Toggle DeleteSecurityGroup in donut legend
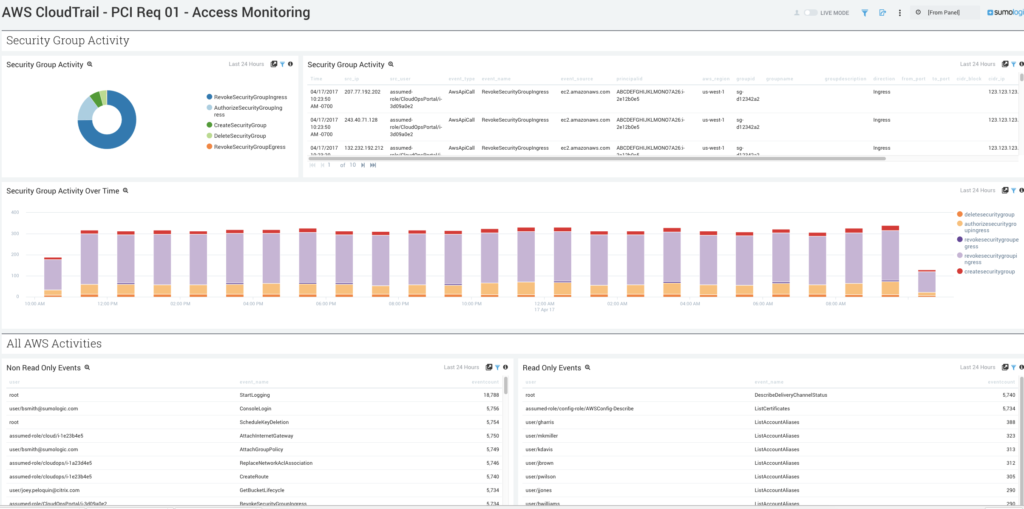This screenshot has height=509, width=1024. (x=236, y=136)
